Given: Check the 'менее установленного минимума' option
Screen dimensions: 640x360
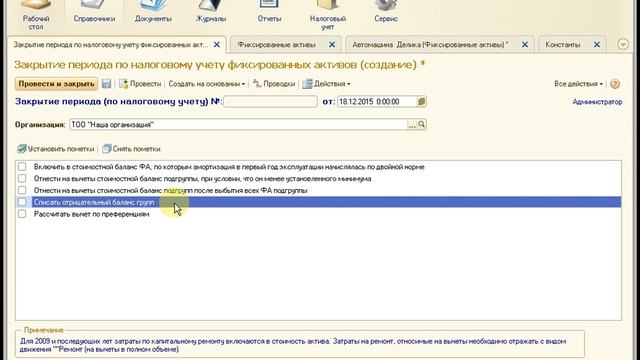Looking at the screenshot, I should tap(22, 178).
